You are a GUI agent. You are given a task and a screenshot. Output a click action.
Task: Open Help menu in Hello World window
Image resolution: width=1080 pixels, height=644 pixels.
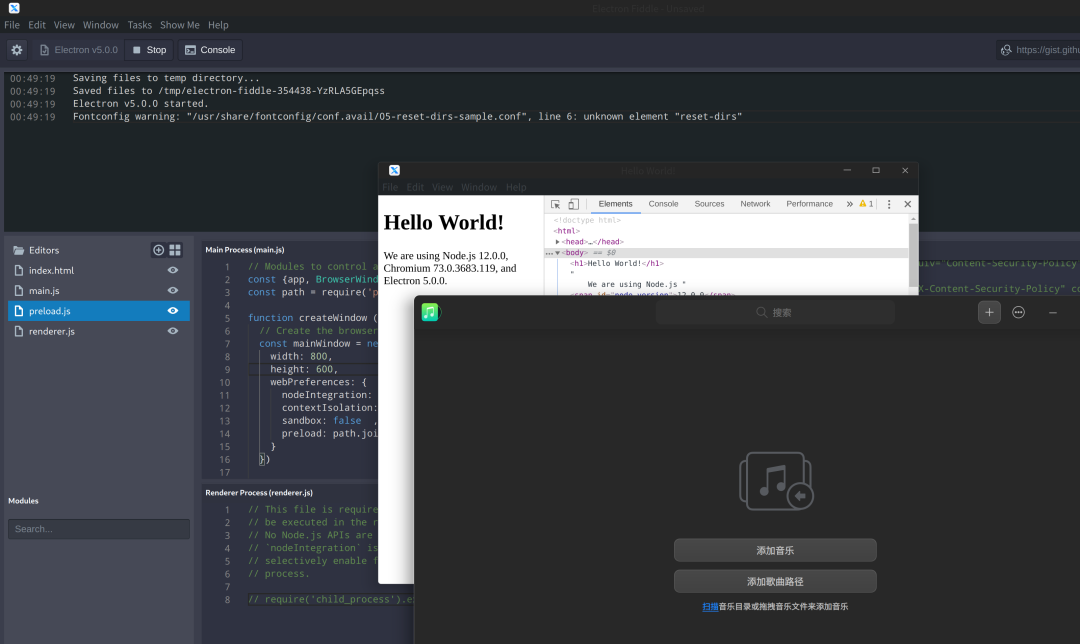tap(516, 187)
